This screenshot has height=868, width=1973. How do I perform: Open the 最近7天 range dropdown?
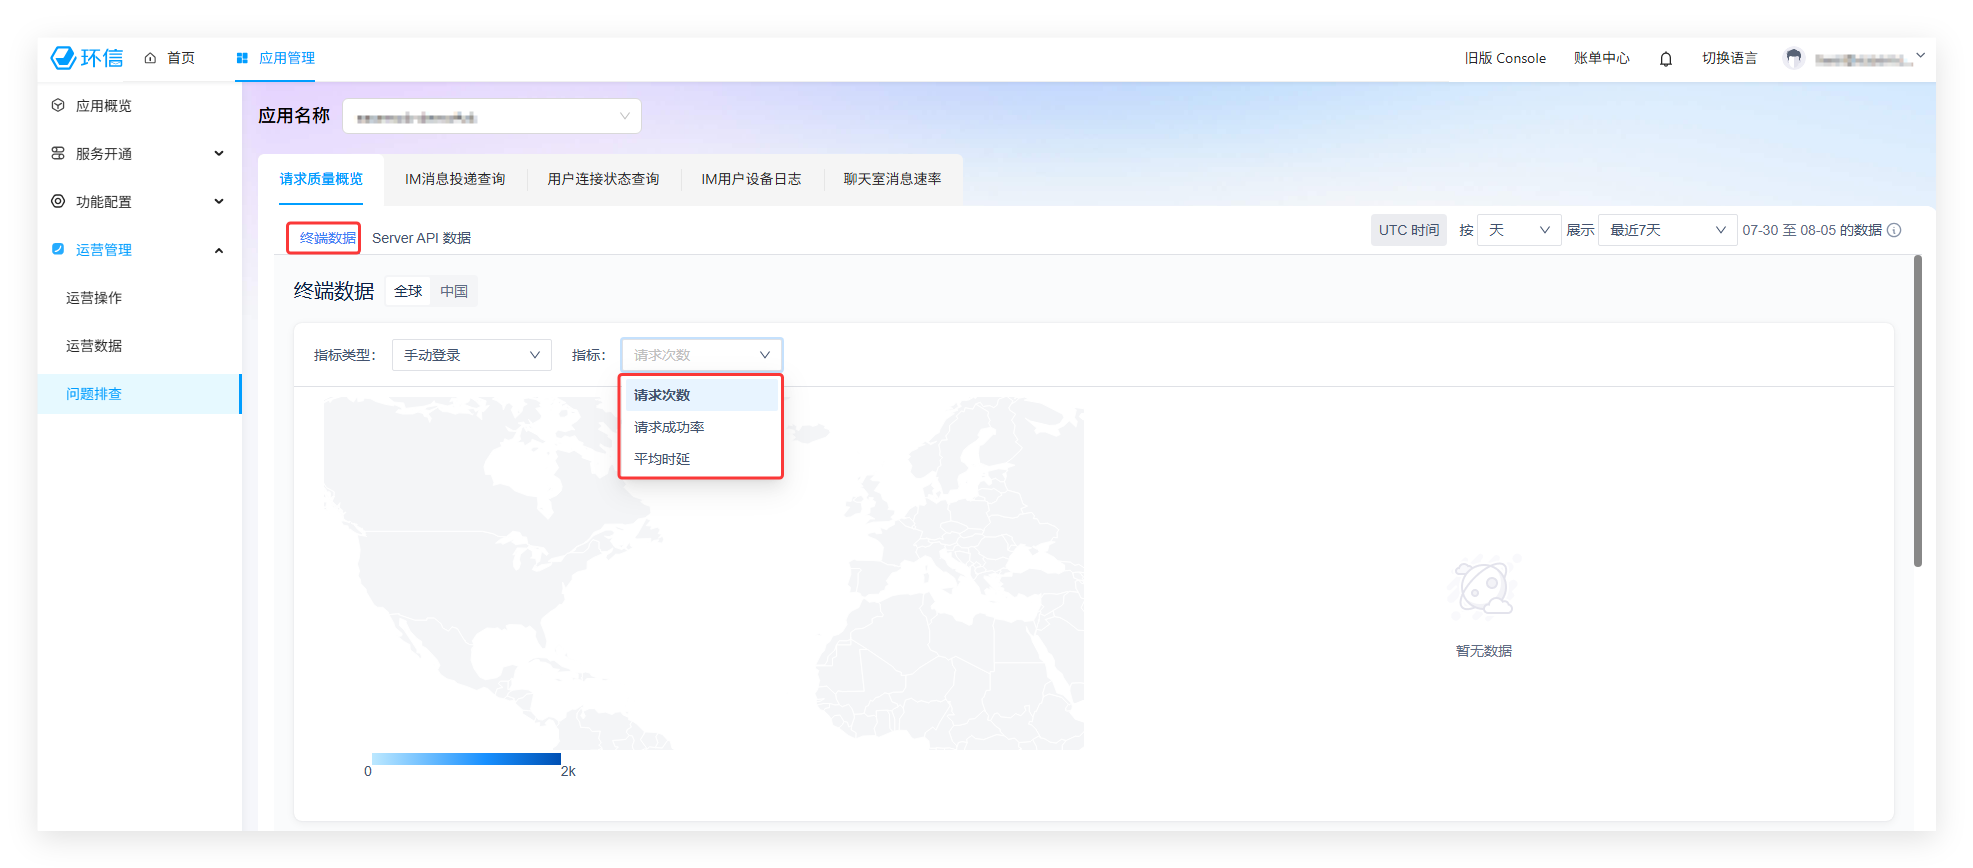(x=1667, y=230)
